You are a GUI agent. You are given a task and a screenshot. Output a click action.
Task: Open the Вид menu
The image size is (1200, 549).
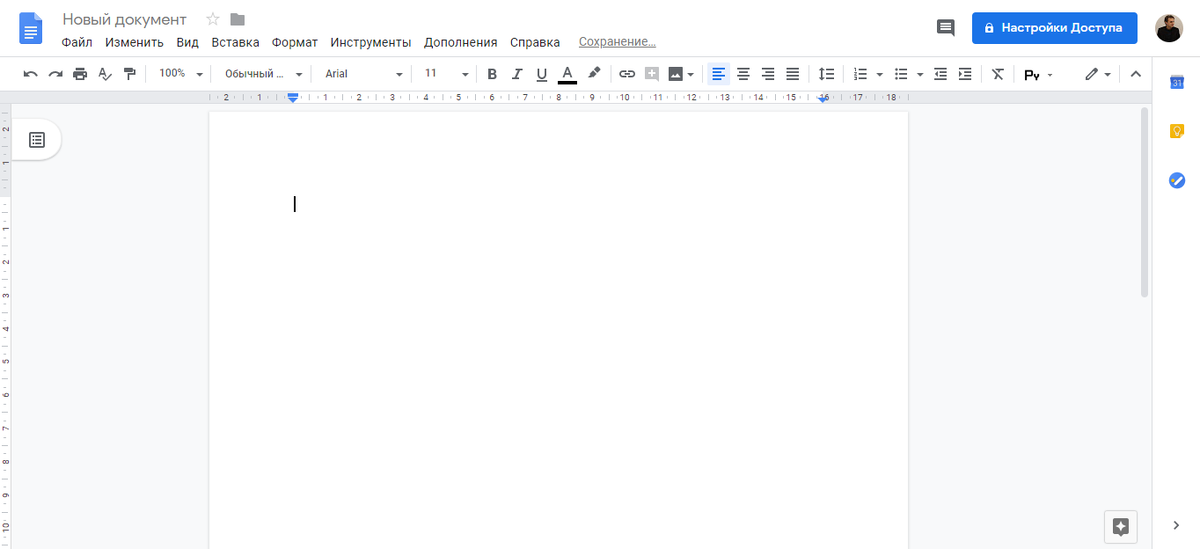click(188, 42)
